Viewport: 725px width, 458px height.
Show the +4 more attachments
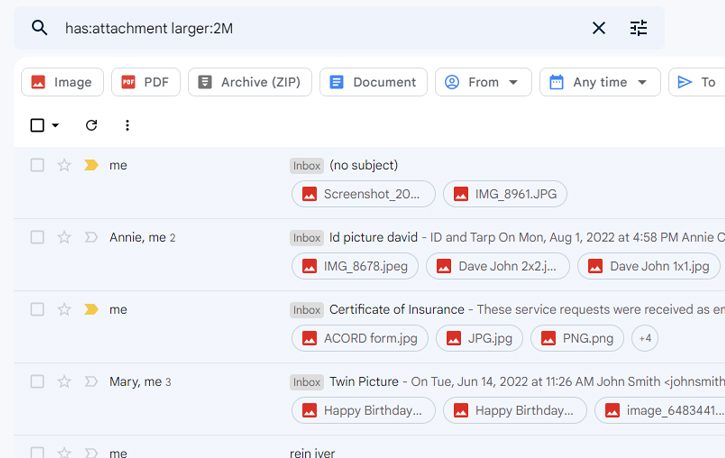[x=645, y=338]
